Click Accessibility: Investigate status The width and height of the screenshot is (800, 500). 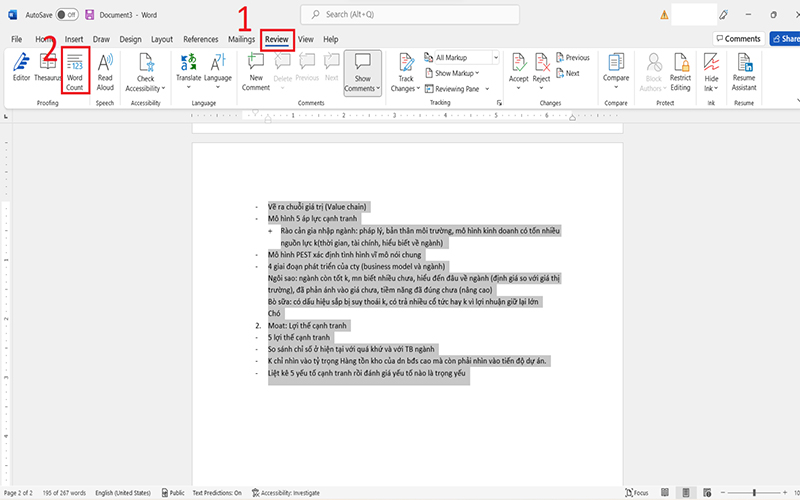tap(286, 493)
